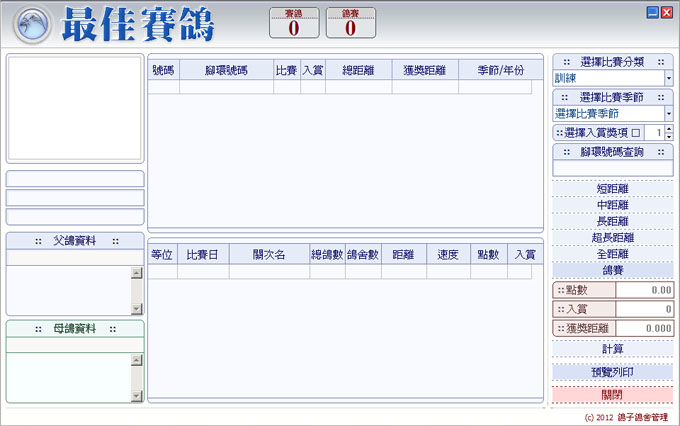Screen dimensions: 680x426
Task: Toggle the 選擇入賞獎項 checkbox
Action: tap(636, 133)
